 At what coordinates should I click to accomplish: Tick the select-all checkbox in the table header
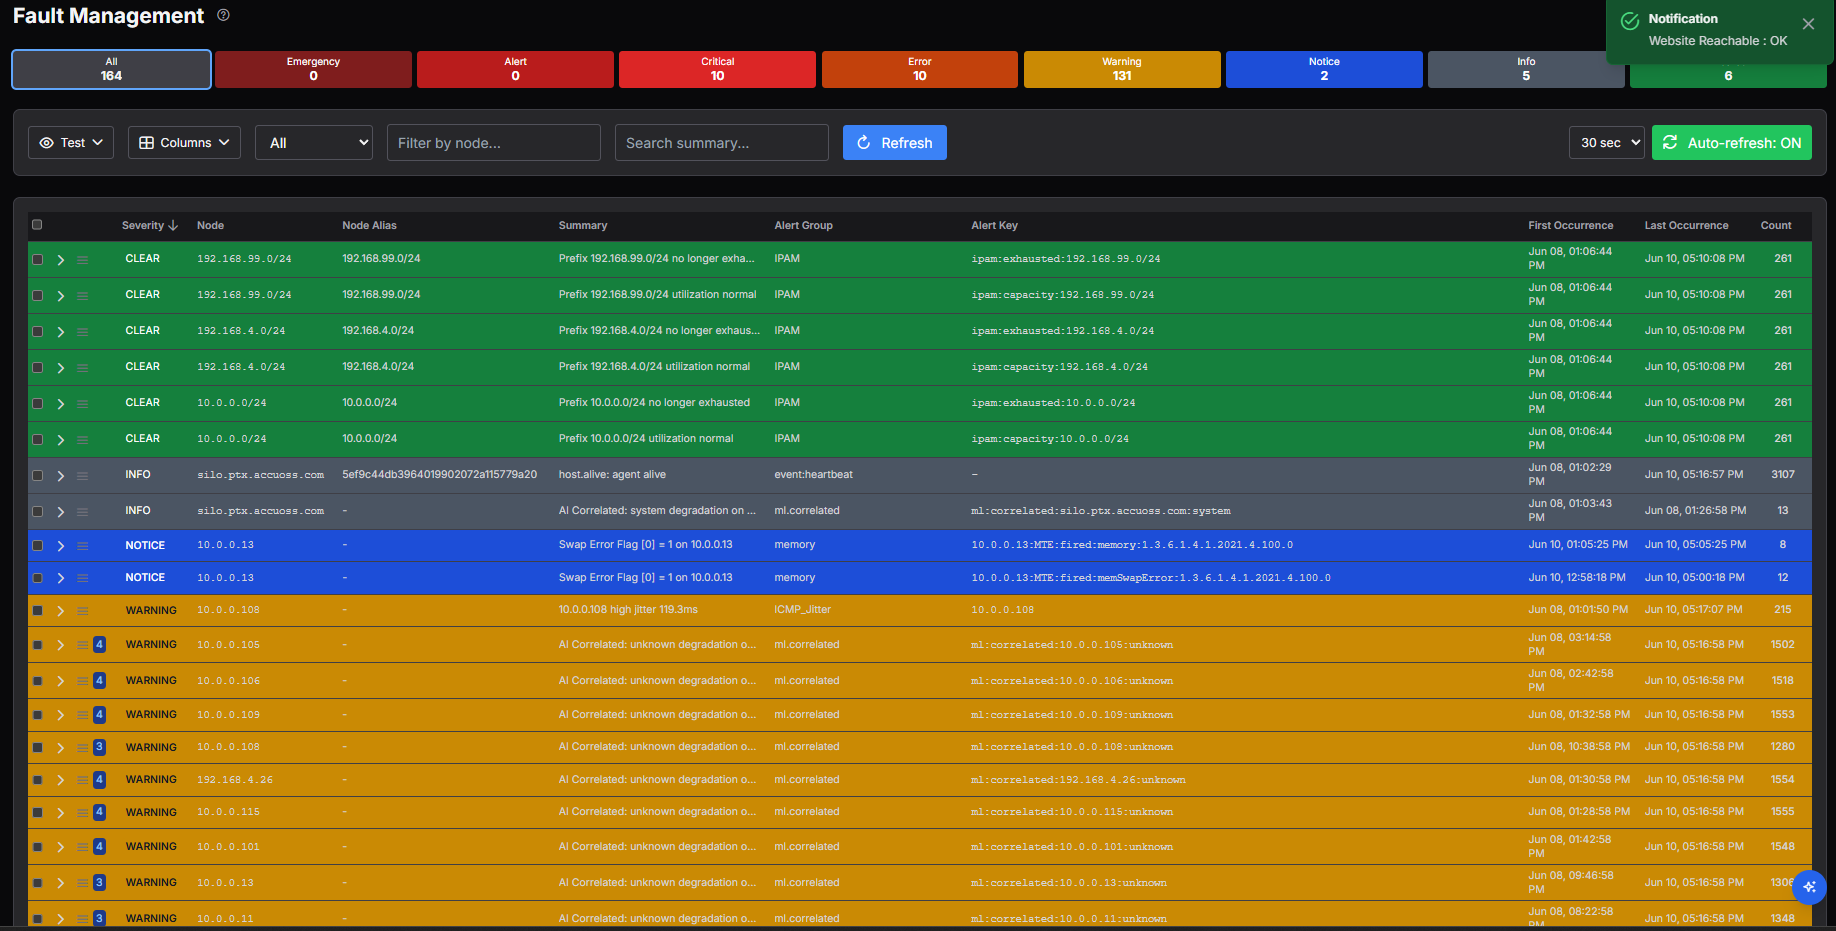37,225
